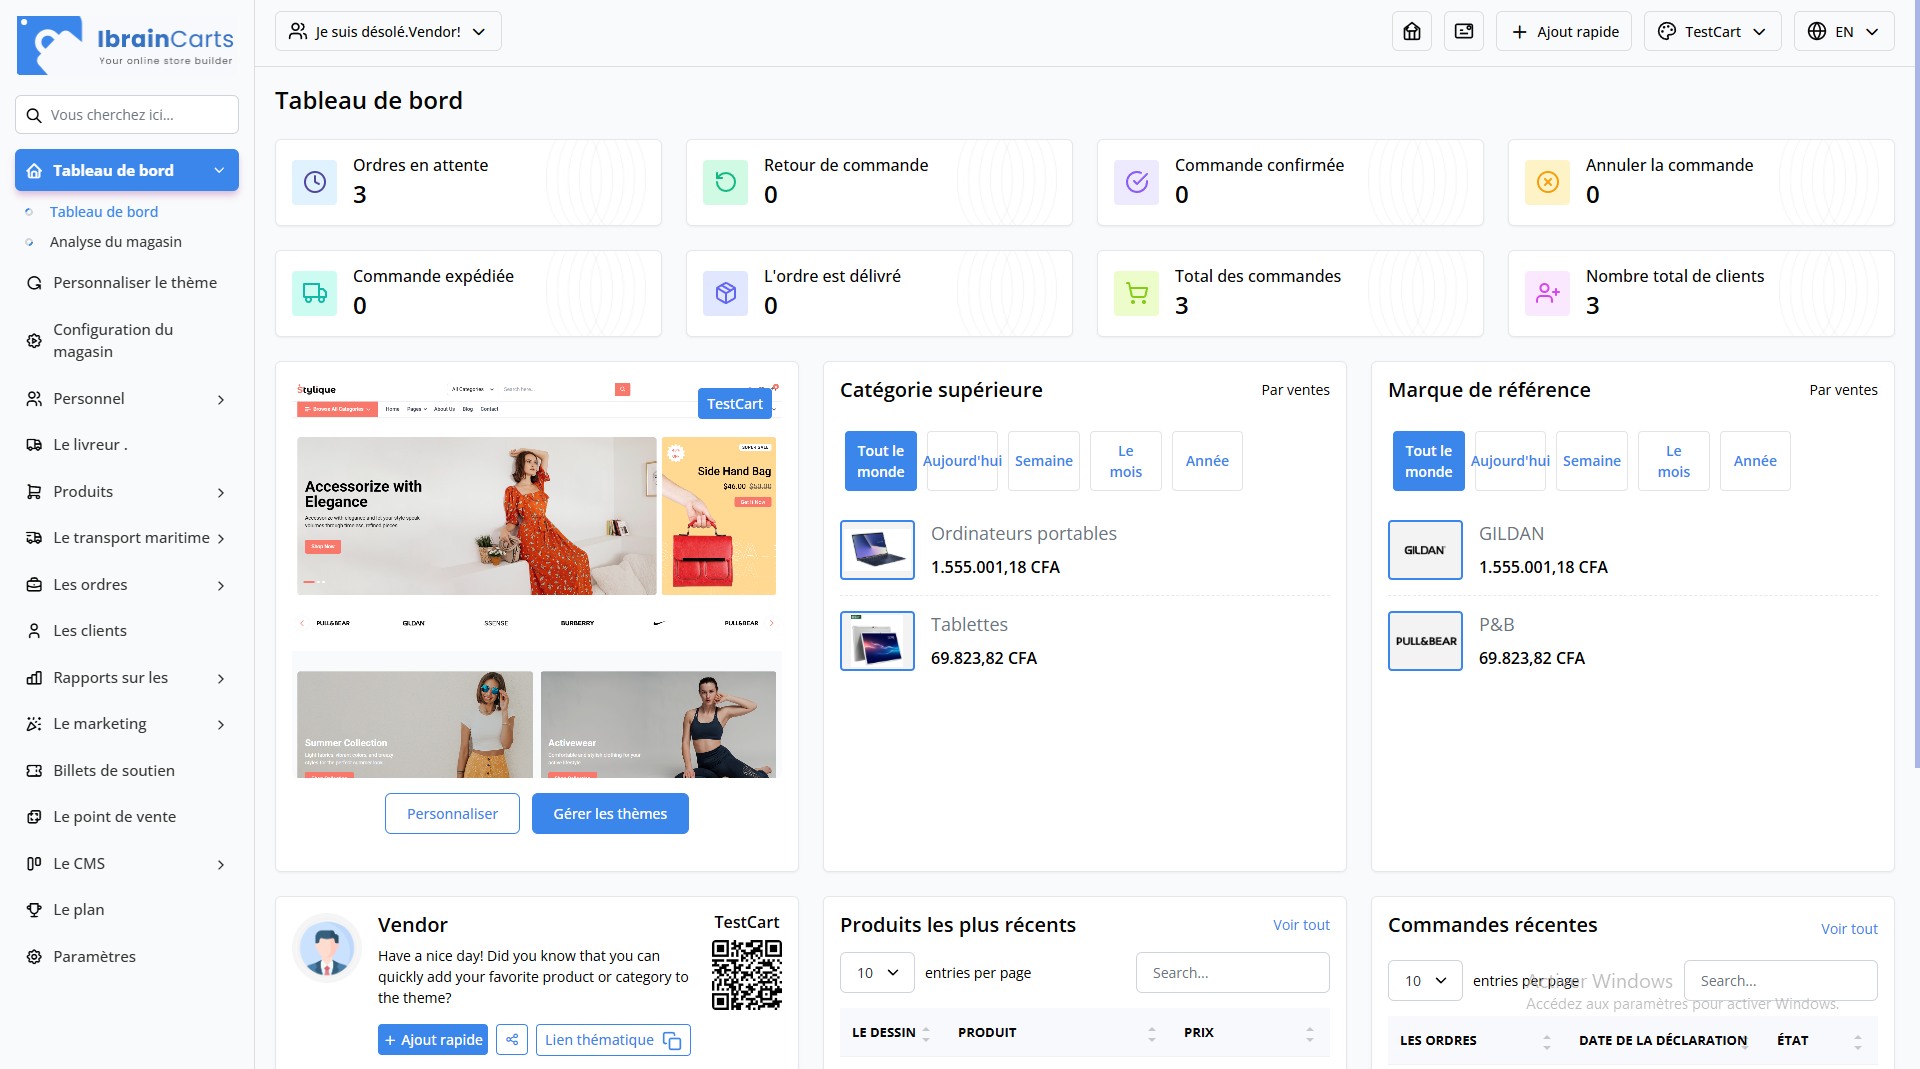Click the POS card icon beside home icon
The width and height of the screenshot is (1920, 1069).
pyautogui.click(x=1463, y=32)
